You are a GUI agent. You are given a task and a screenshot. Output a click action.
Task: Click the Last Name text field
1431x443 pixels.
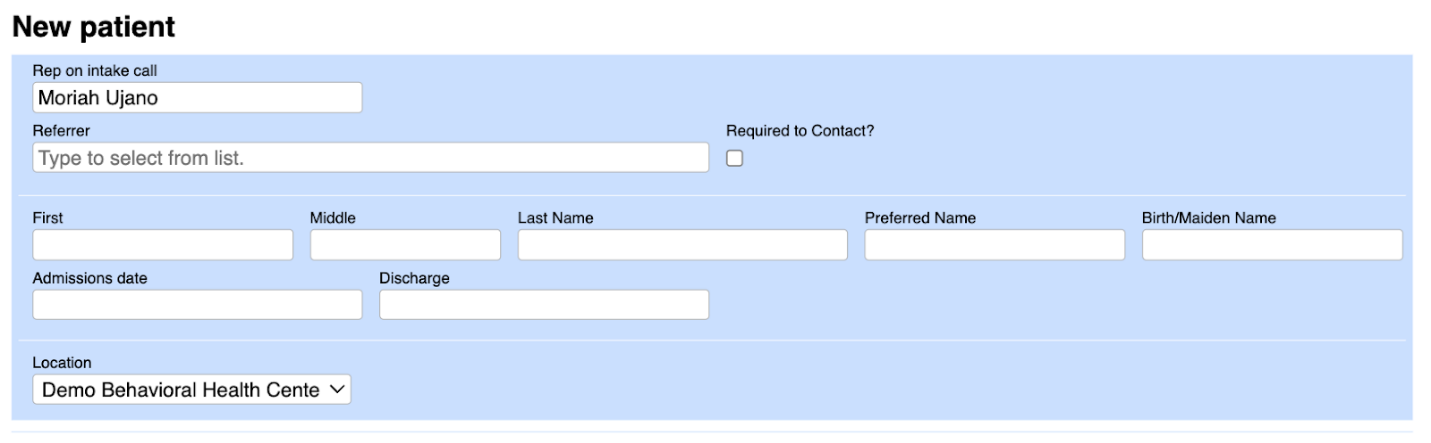[x=682, y=245]
